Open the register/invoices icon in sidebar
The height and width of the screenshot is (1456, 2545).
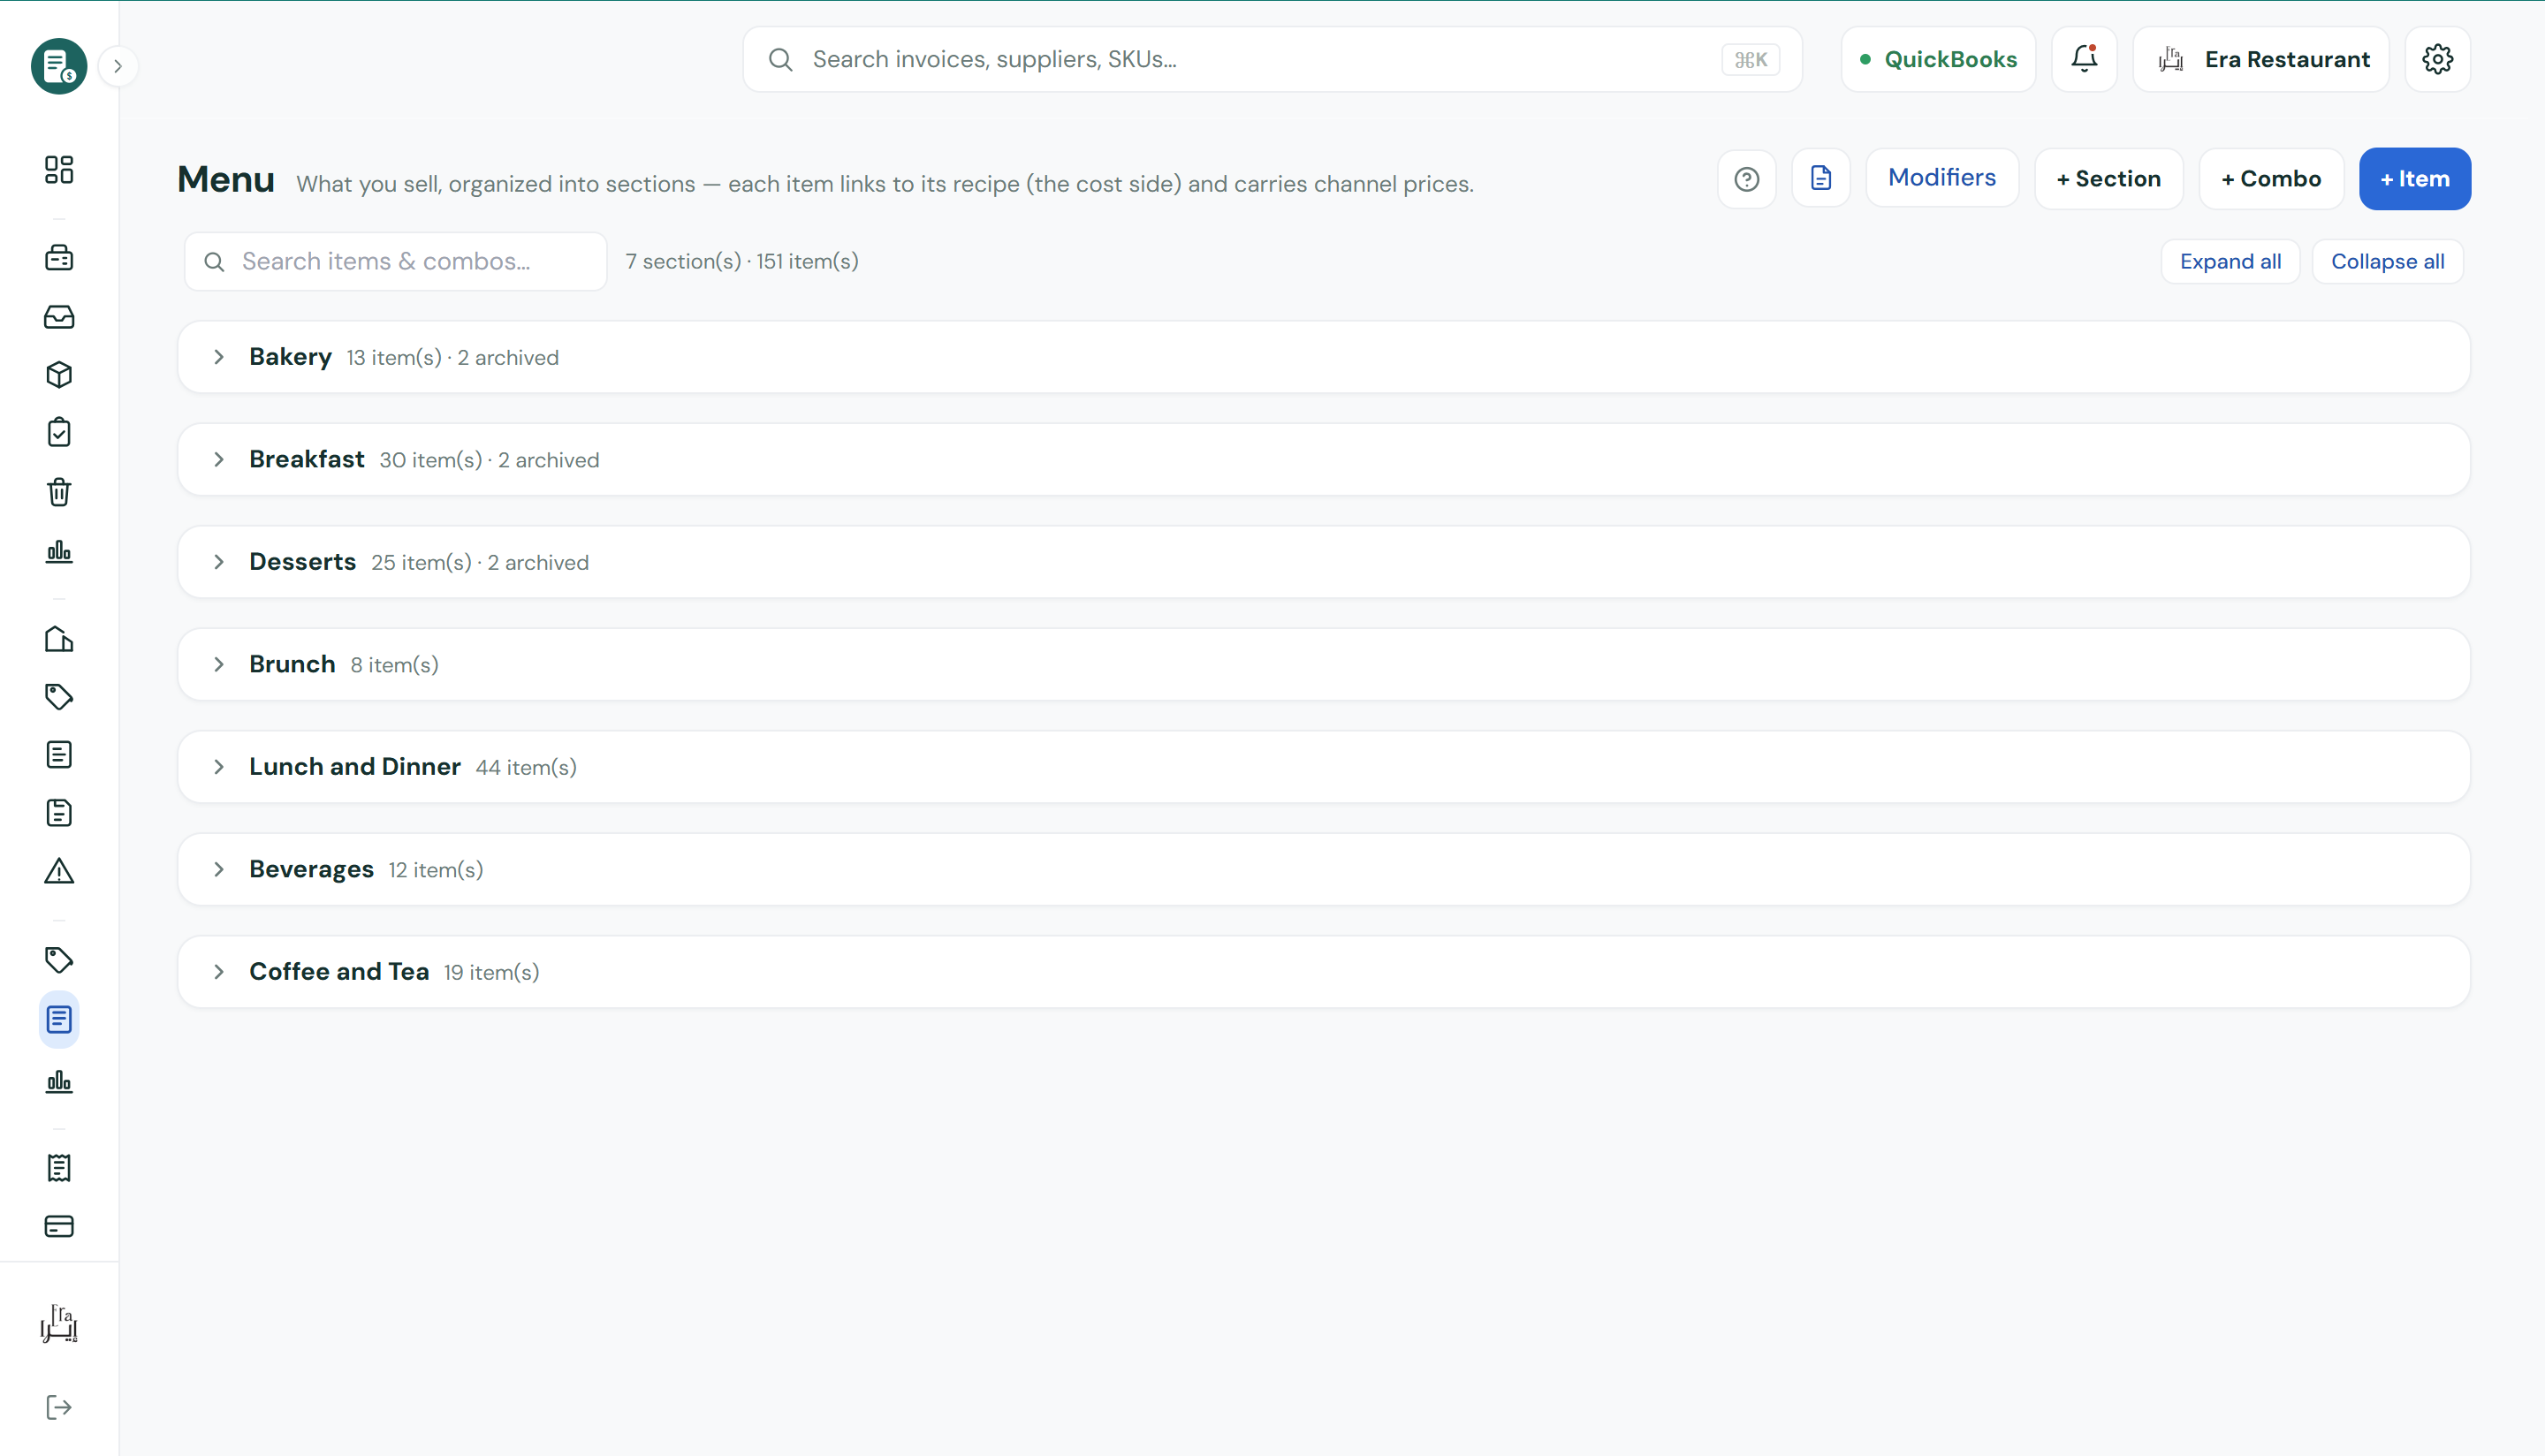pyautogui.click(x=59, y=258)
